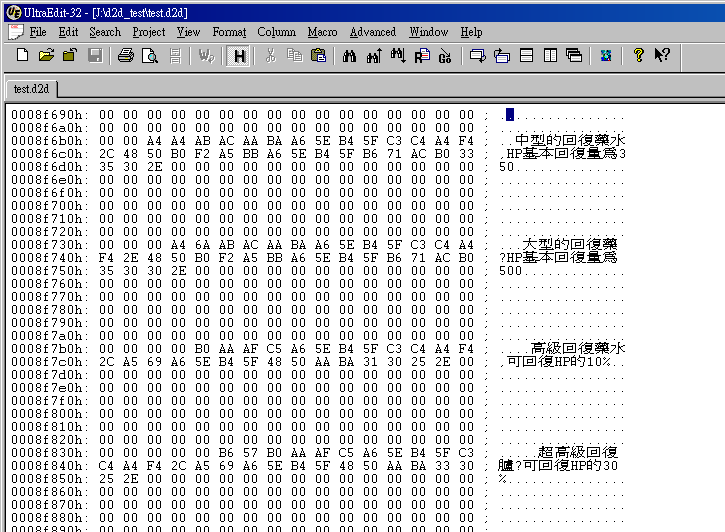Viewport: 725px width, 532px height.
Task: Click the document icon beside File menu
Action: (x=16, y=32)
